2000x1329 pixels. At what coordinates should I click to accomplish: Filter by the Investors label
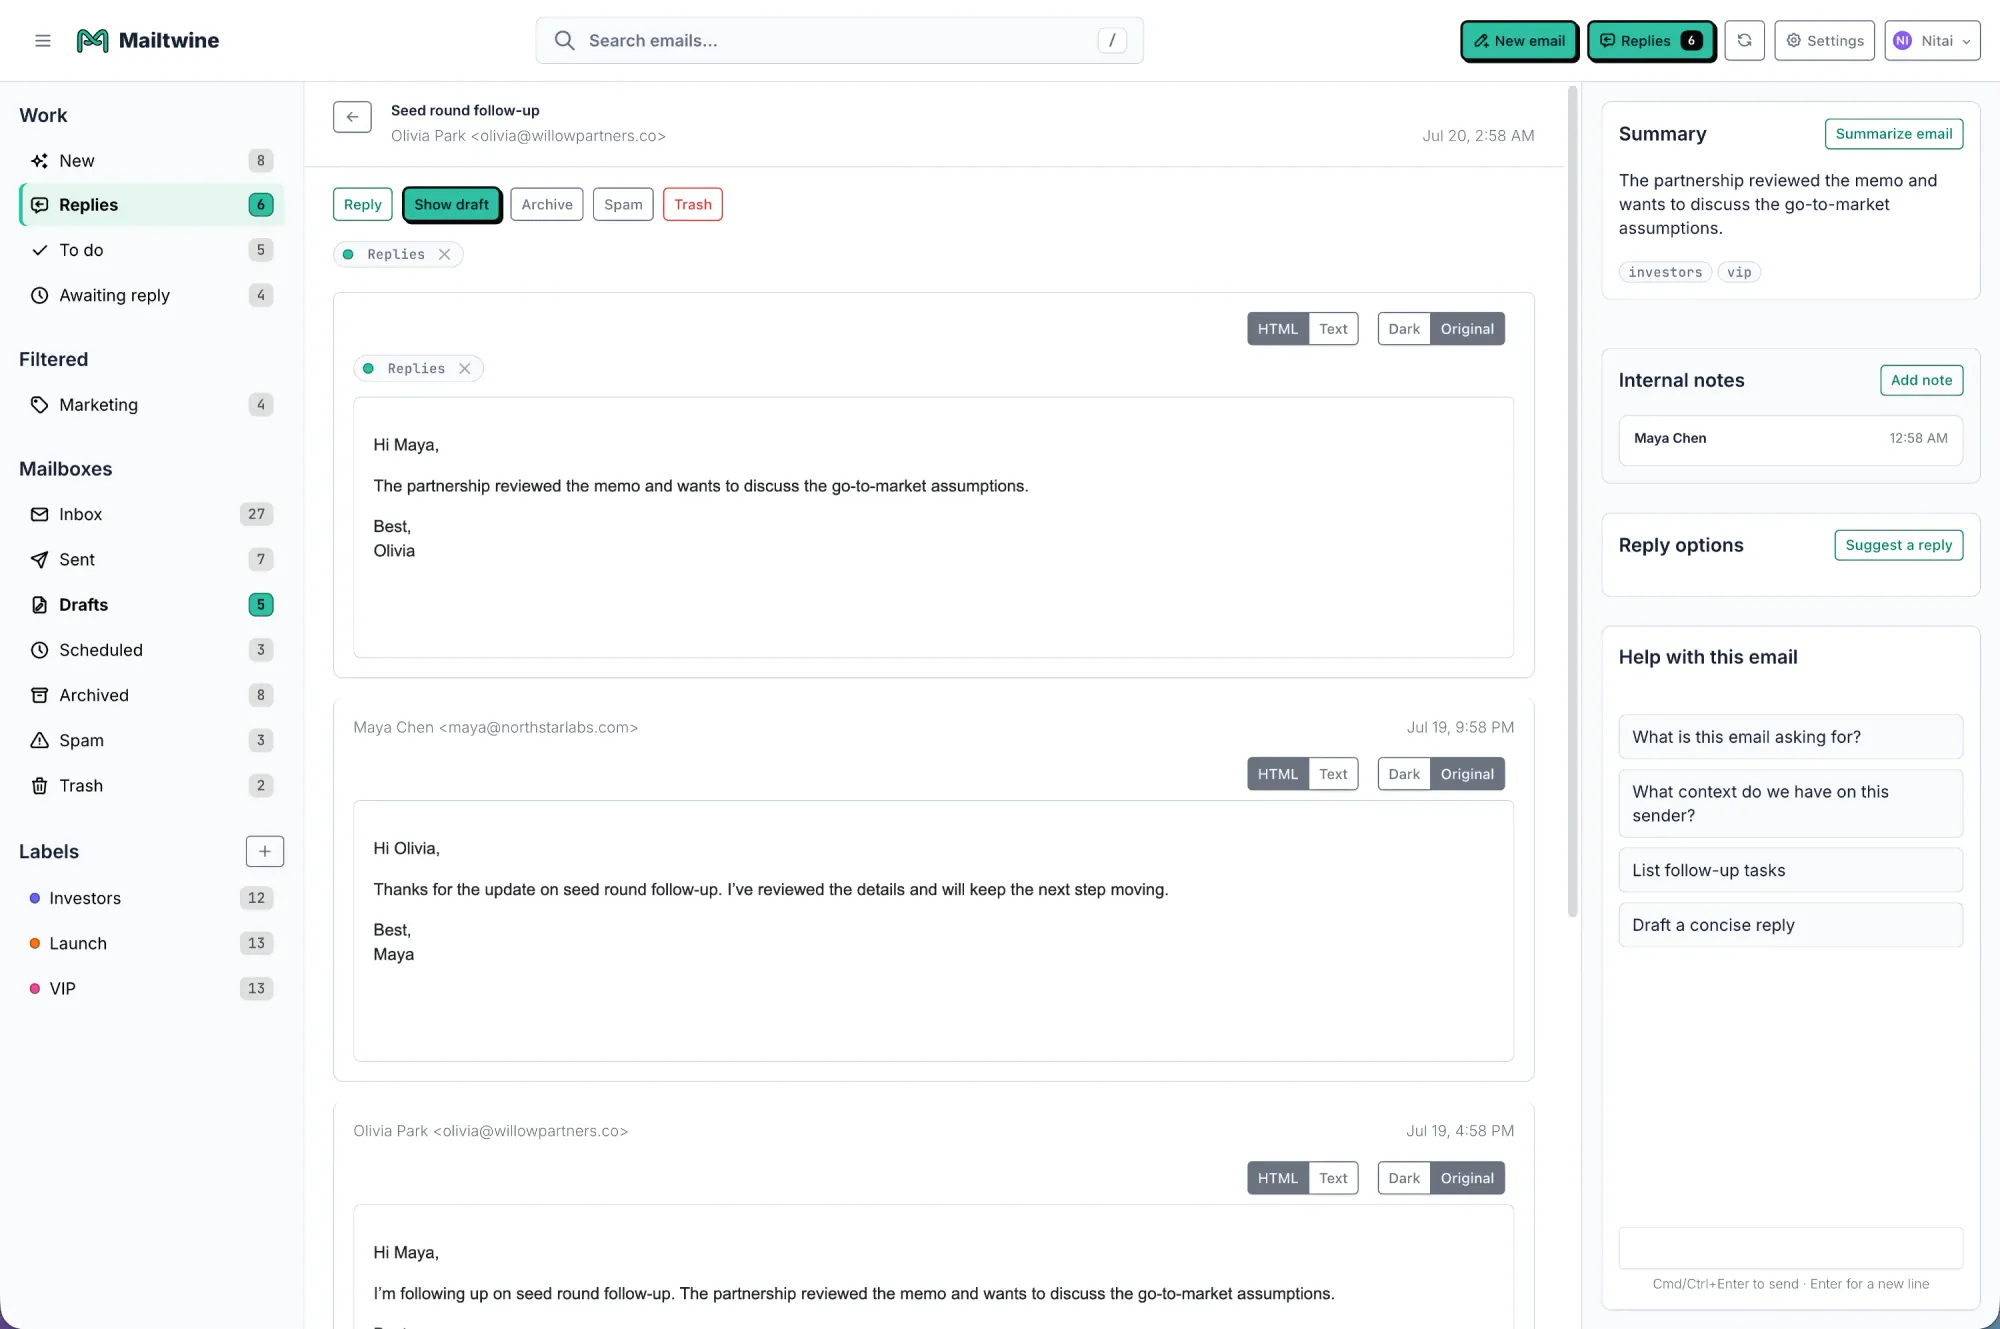[151, 898]
